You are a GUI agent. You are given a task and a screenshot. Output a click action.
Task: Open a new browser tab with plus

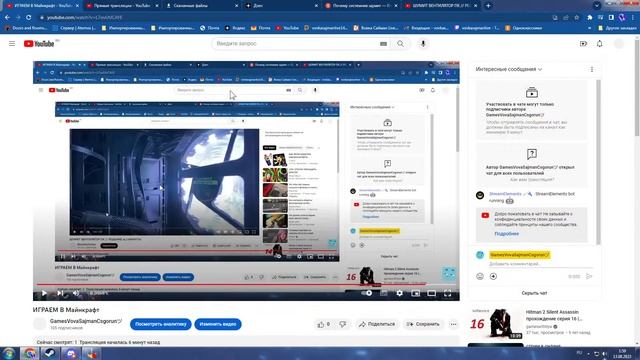click(x=488, y=6)
